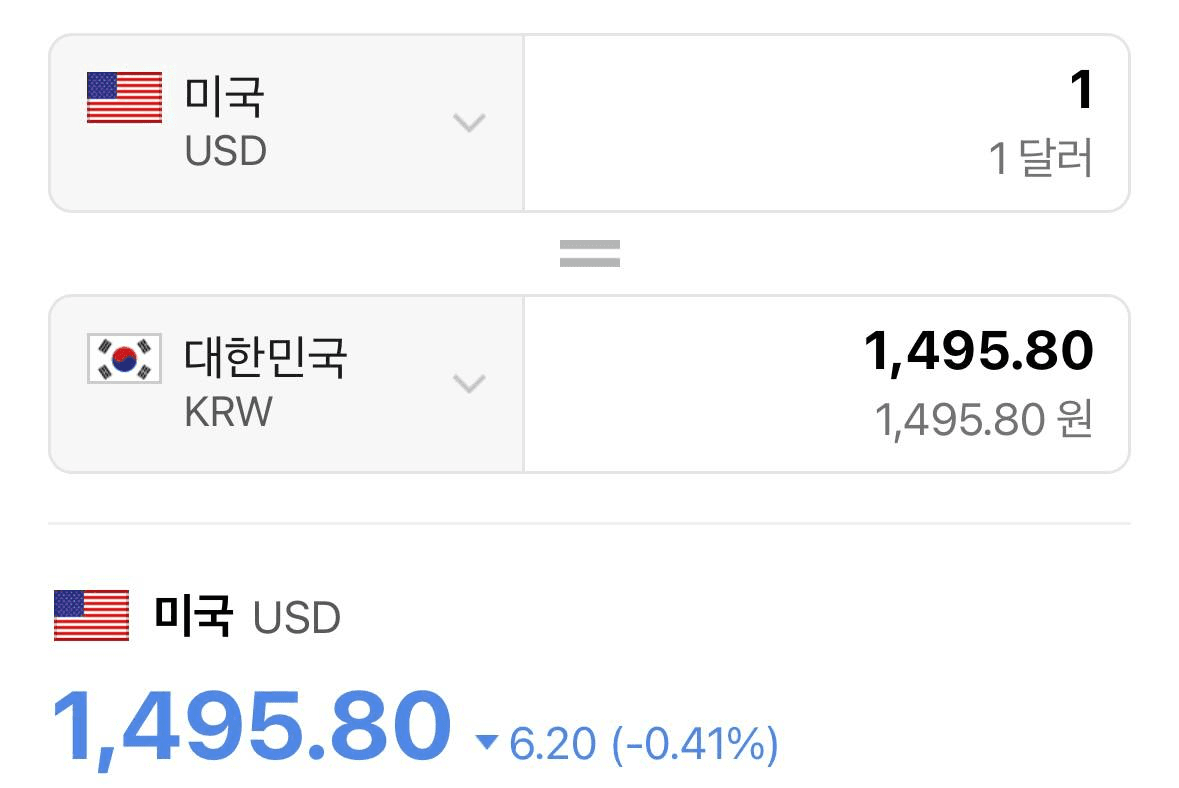1179x788 pixels.
Task: Click the (-0.41%) percentage change
Action: click(696, 744)
